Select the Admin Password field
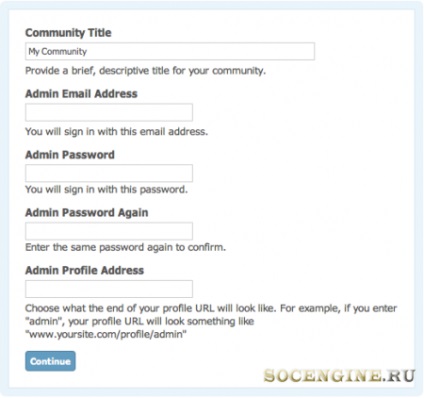The image size is (424, 398). pyautogui.click(x=109, y=173)
